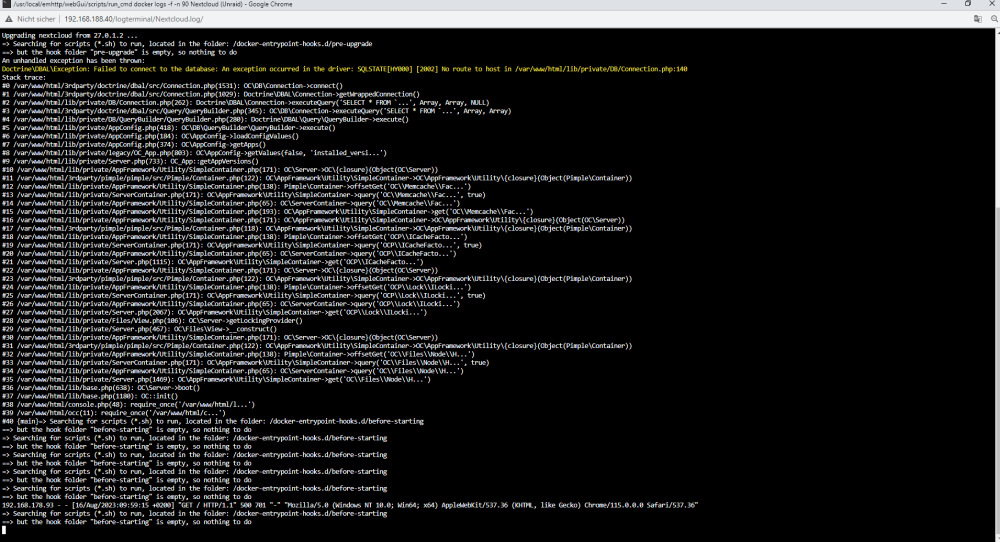Click line #40 {main} searching for scripts

tap(212, 421)
